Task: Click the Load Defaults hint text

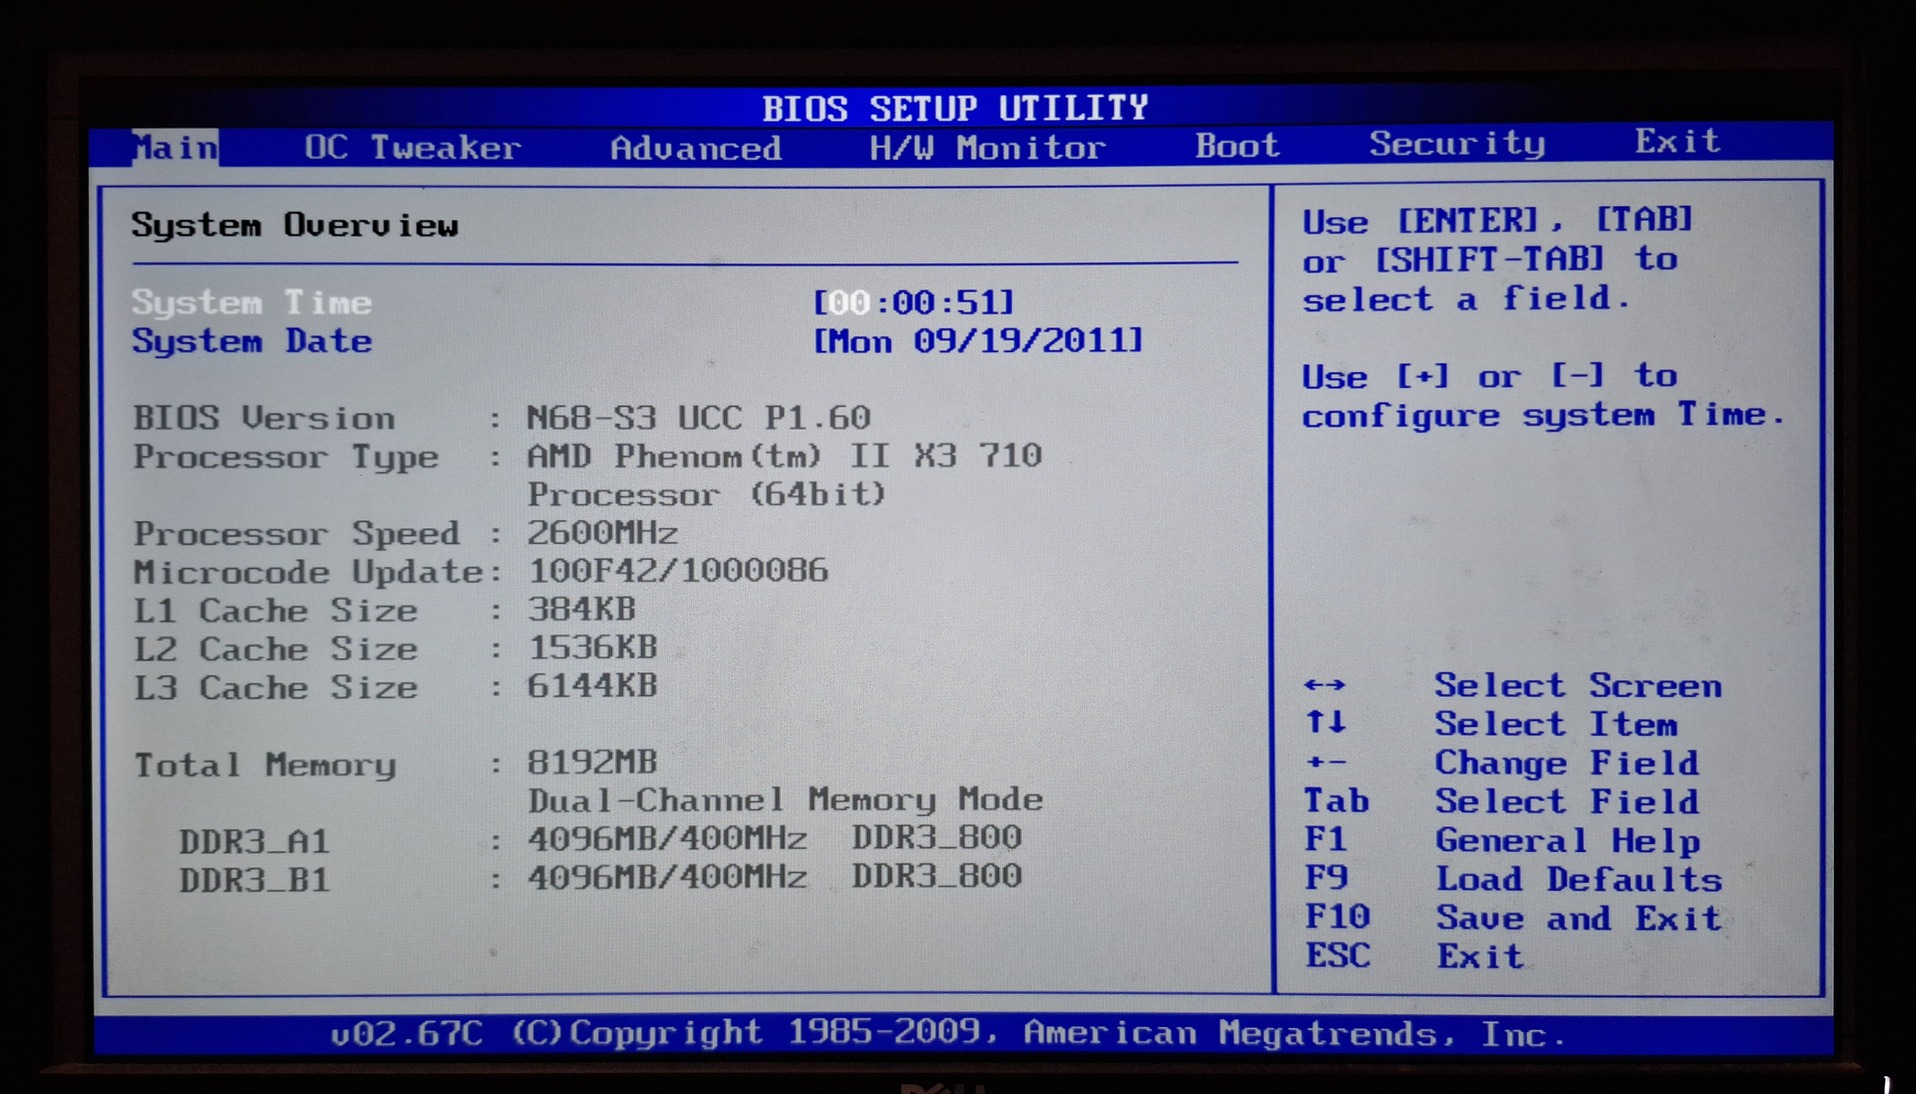Action: (1579, 879)
